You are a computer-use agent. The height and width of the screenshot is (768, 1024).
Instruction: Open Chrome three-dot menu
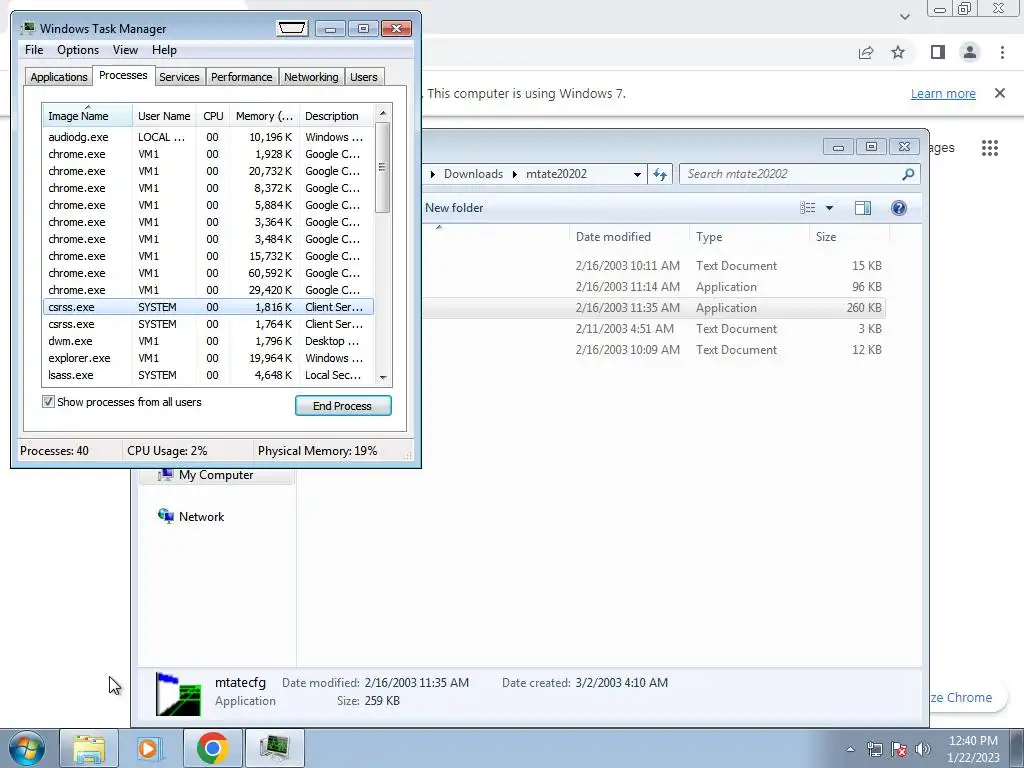click(x=1002, y=52)
